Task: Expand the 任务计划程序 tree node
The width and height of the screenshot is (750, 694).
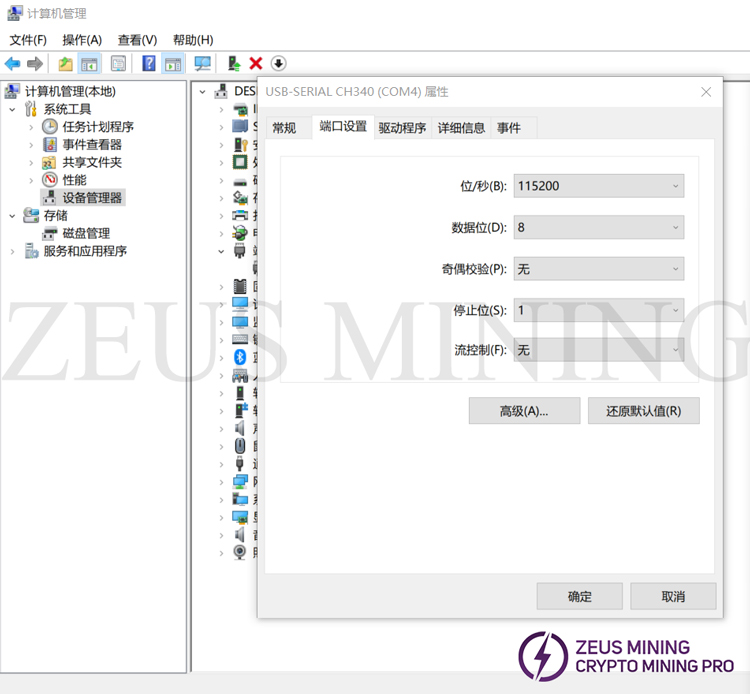Action: pyautogui.click(x=31, y=127)
